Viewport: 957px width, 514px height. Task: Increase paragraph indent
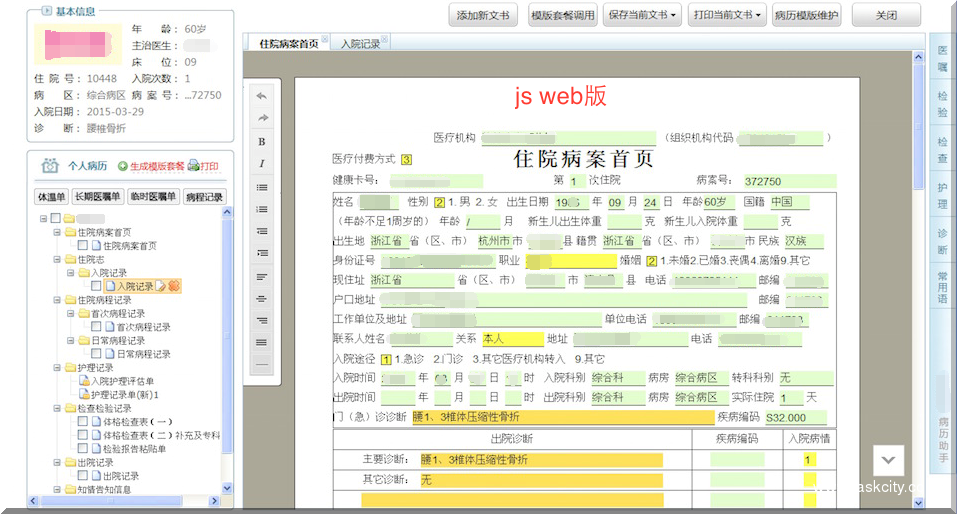pos(262,253)
